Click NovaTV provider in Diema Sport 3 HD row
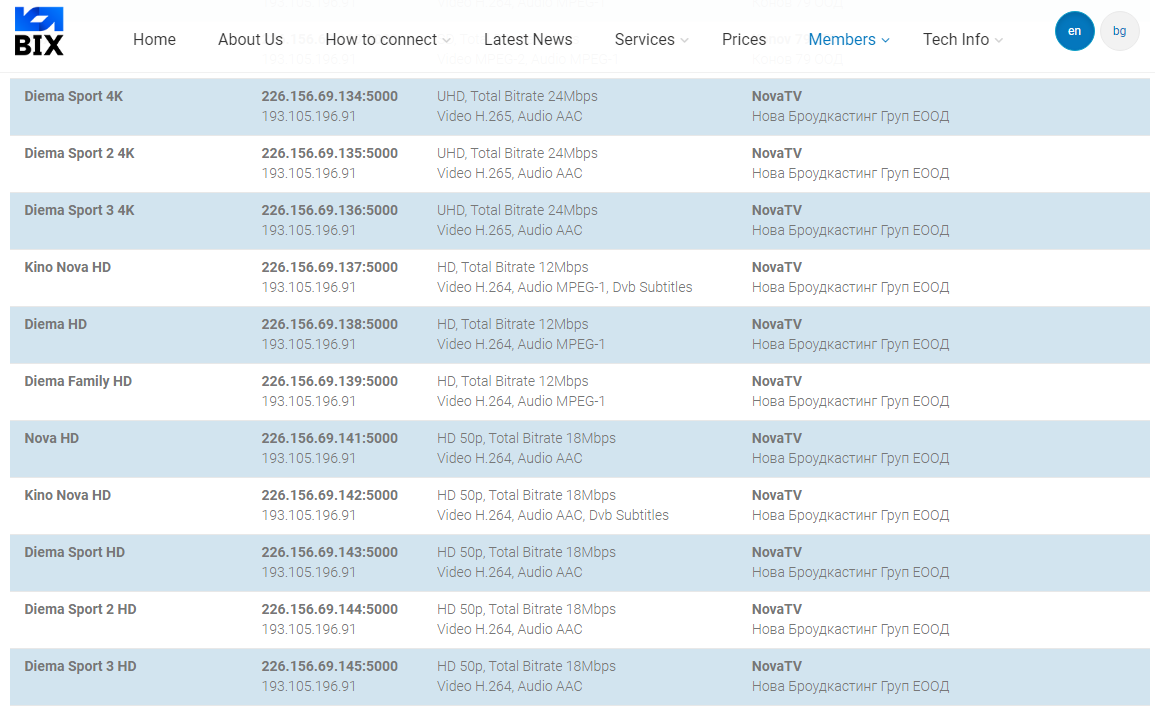 click(776, 666)
